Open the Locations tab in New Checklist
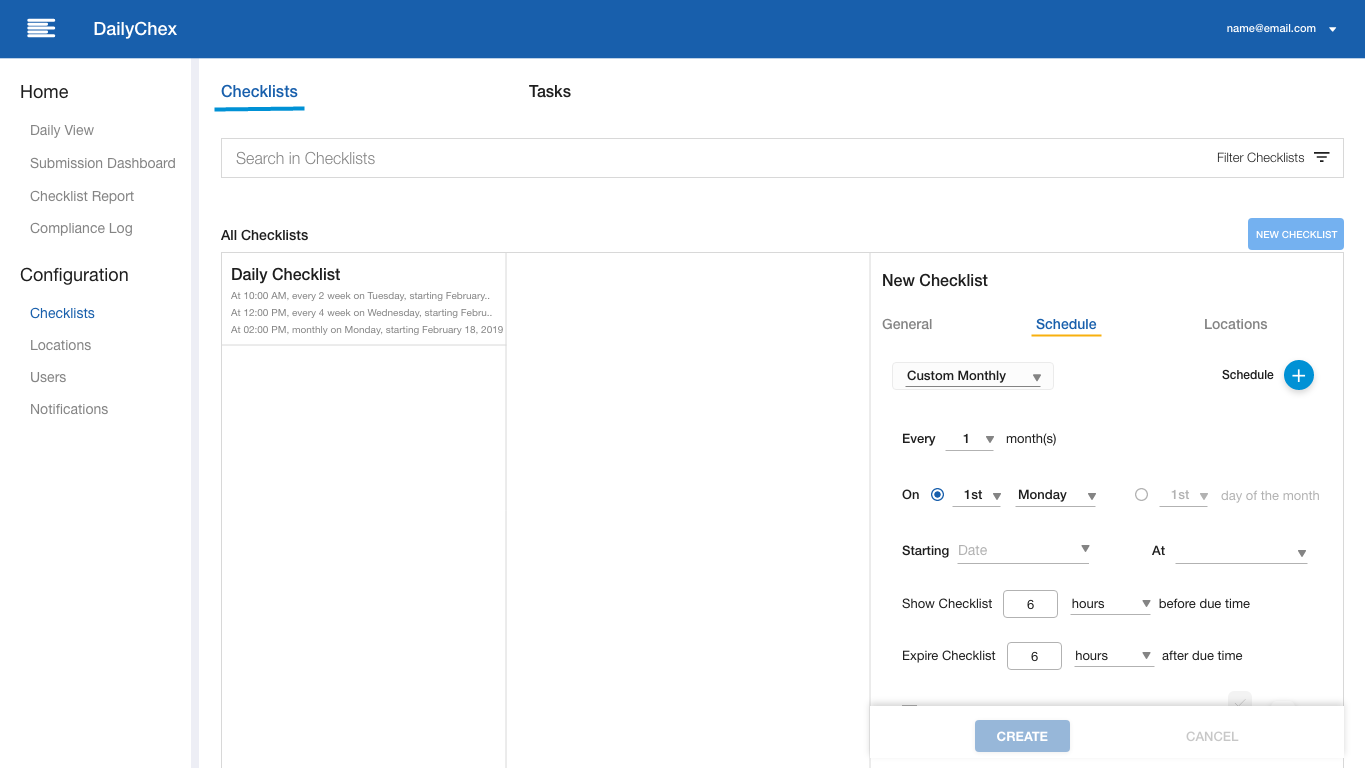The image size is (1365, 768). pyautogui.click(x=1235, y=324)
